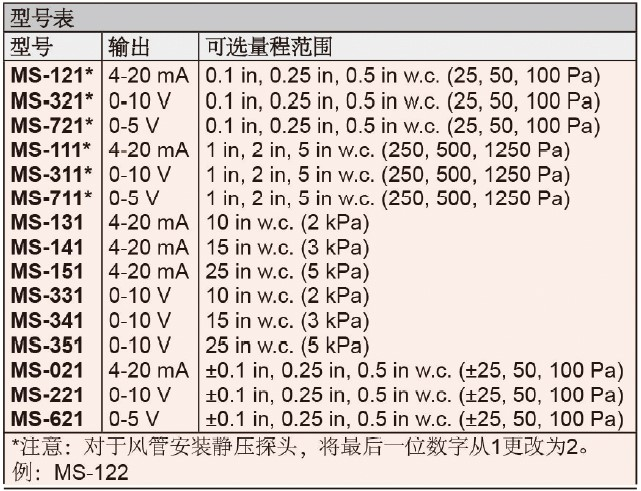Click 15 in w.c. (3 kPa) for MS-341
The image size is (641, 491).
tap(287, 321)
